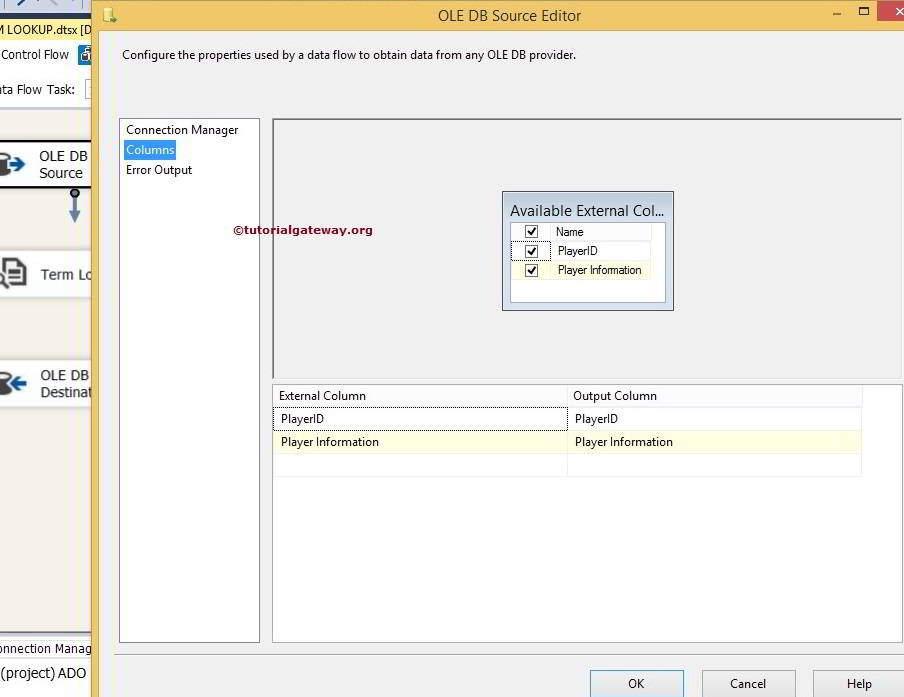Image resolution: width=904 pixels, height=697 pixels.
Task: Click the database icon in the editor title bar
Action: tap(110, 15)
